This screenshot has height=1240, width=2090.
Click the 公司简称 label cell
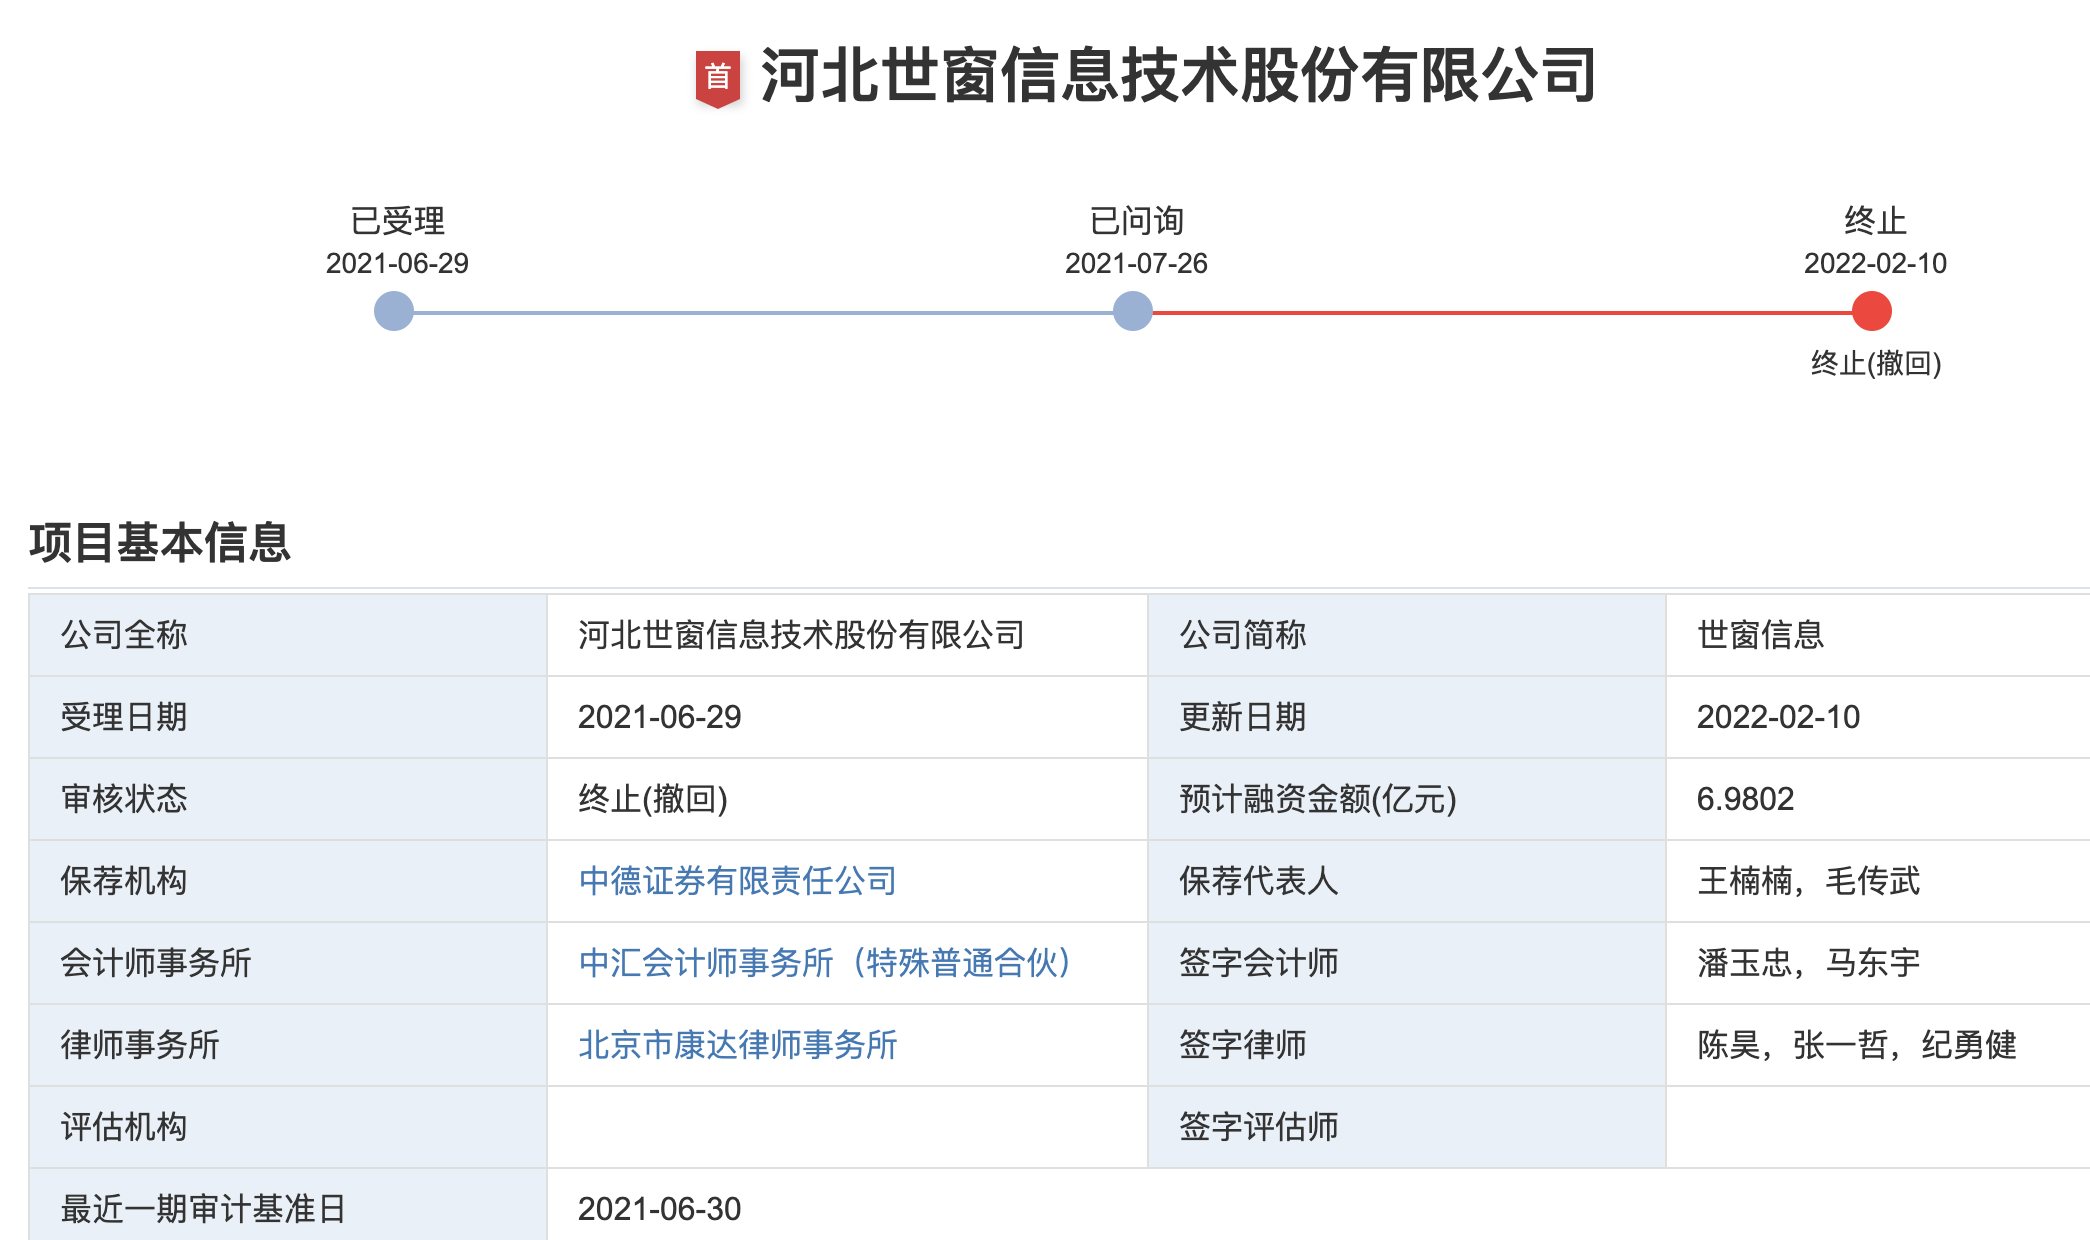click(x=1407, y=635)
